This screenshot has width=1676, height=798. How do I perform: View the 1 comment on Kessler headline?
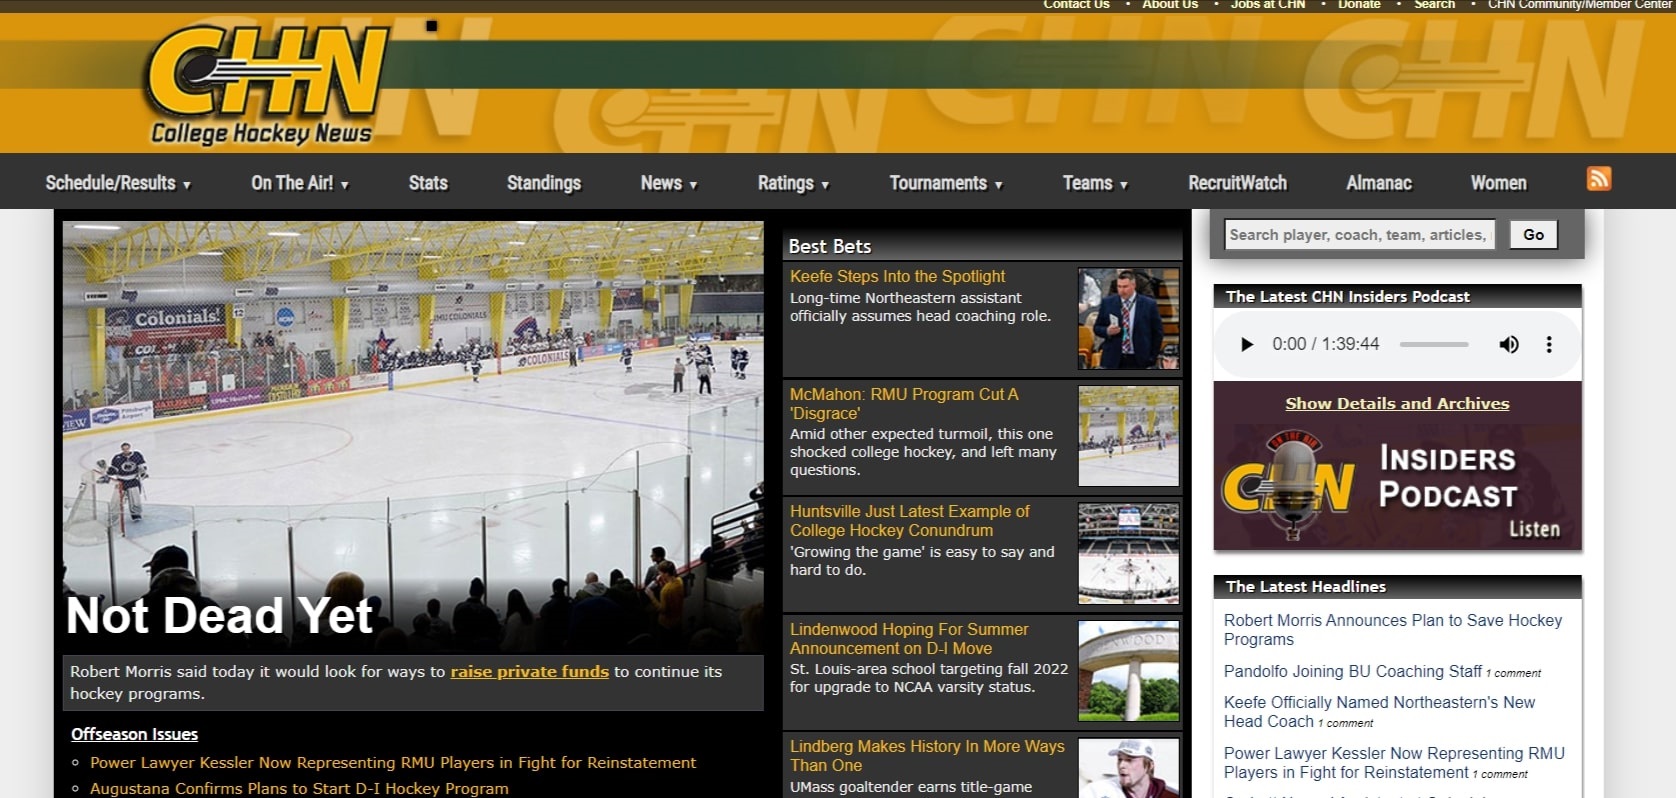pyautogui.click(x=1500, y=774)
